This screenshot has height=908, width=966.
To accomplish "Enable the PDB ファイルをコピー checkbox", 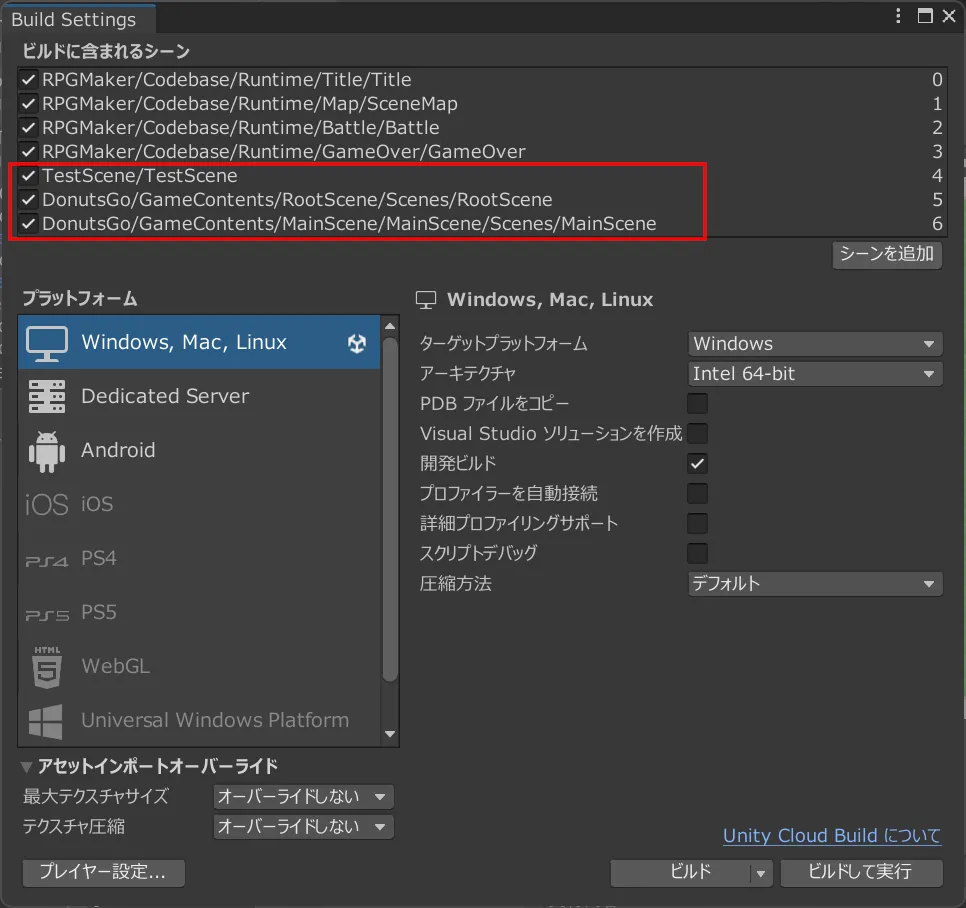I will click(x=697, y=404).
